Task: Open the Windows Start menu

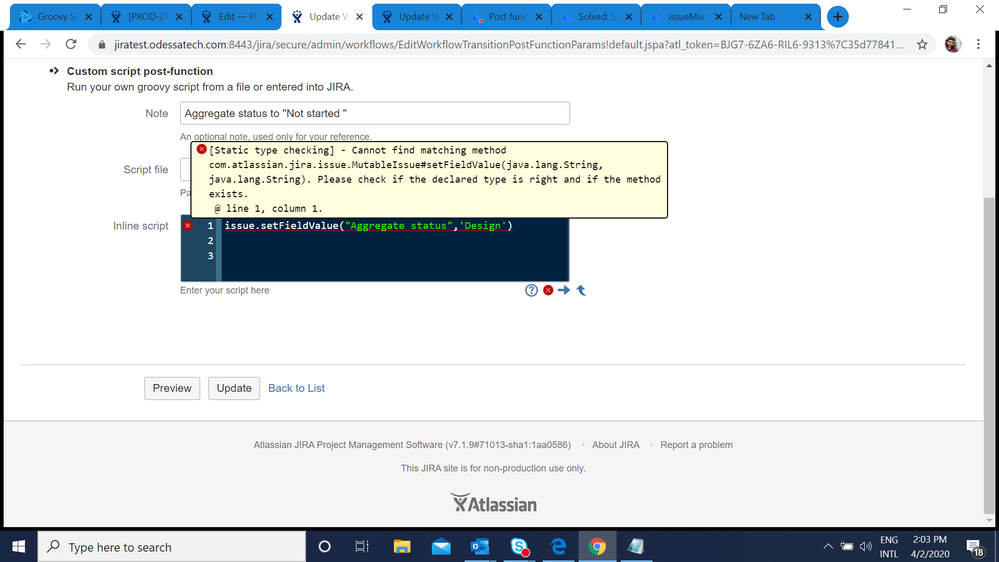Action: (18, 547)
